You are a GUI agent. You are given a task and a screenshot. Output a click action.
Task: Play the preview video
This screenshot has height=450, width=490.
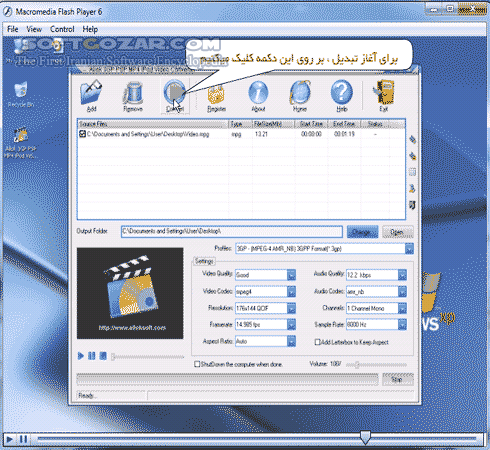pyautogui.click(x=81, y=356)
